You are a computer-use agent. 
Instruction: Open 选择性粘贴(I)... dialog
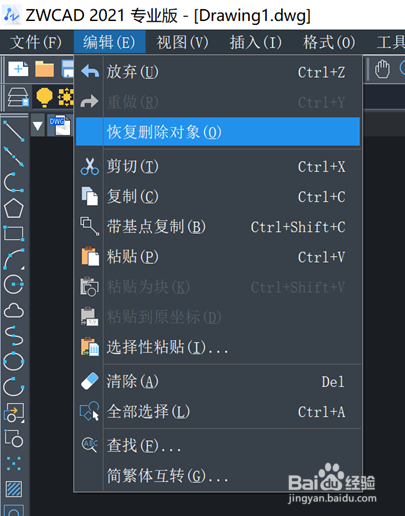(218, 347)
